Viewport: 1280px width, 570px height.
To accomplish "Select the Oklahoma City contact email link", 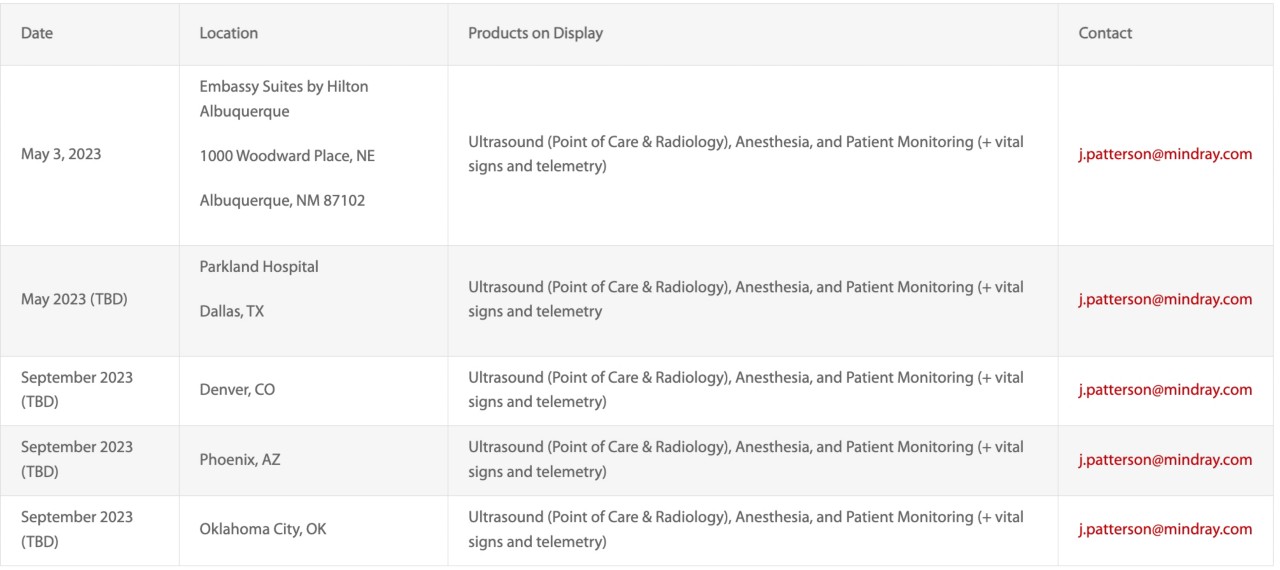I will click(x=1165, y=530).
